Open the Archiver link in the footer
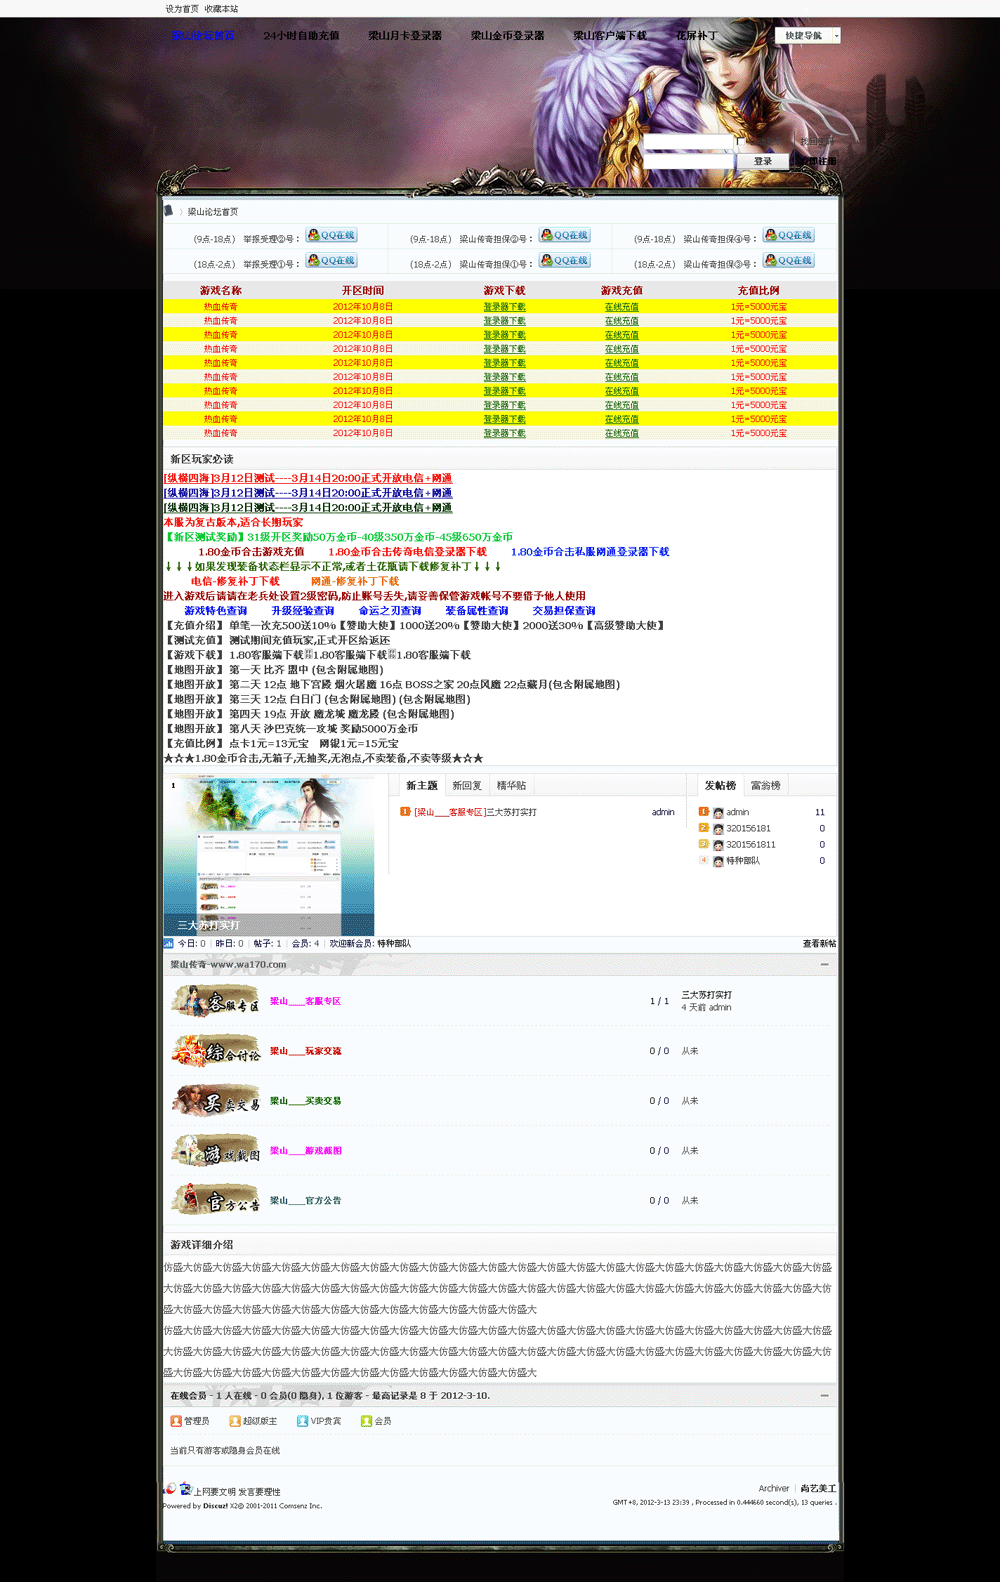Screen dimensions: 1000x1582 774,1488
